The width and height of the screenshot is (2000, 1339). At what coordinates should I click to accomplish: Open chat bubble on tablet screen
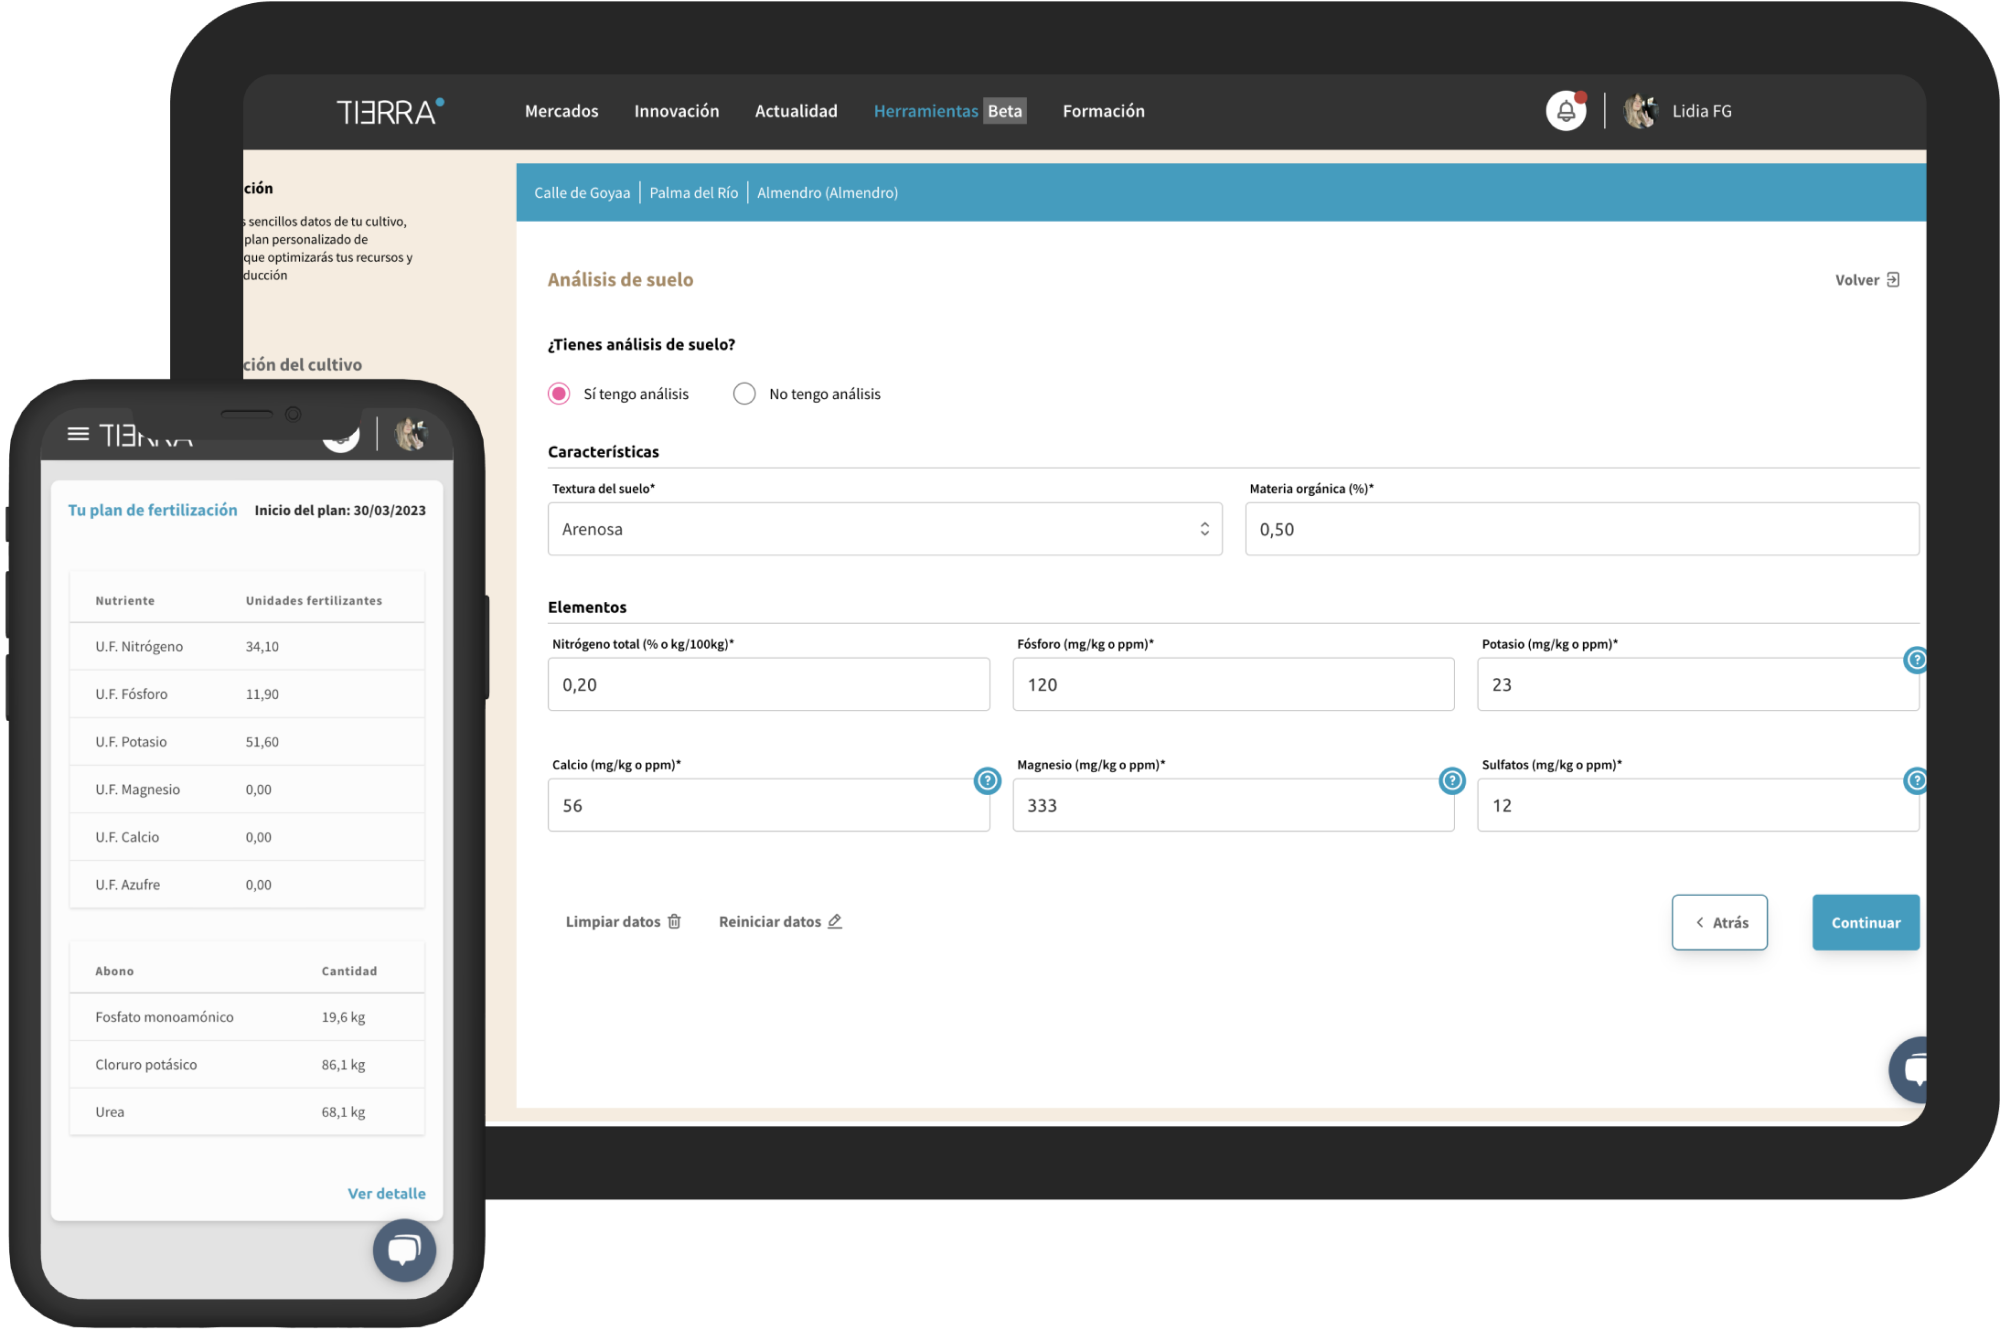(1910, 1070)
